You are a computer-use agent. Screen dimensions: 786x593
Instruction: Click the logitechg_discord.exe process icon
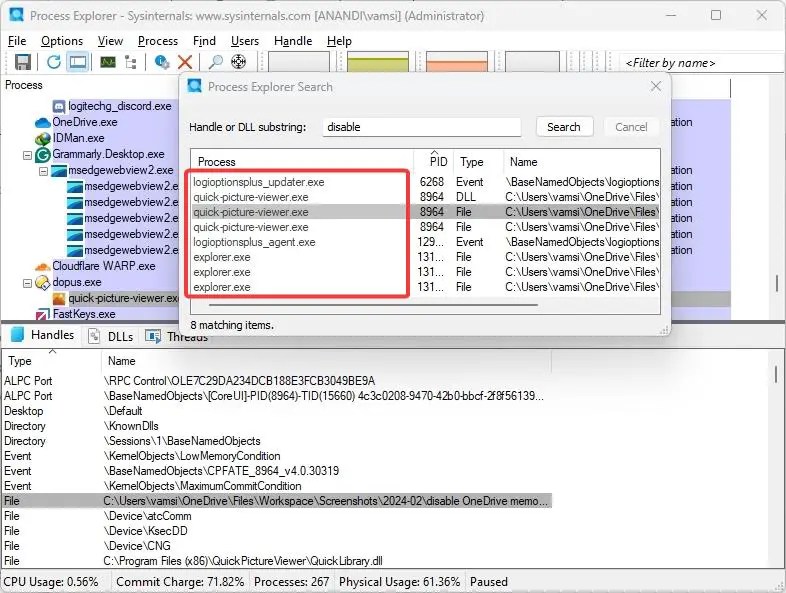(x=59, y=106)
